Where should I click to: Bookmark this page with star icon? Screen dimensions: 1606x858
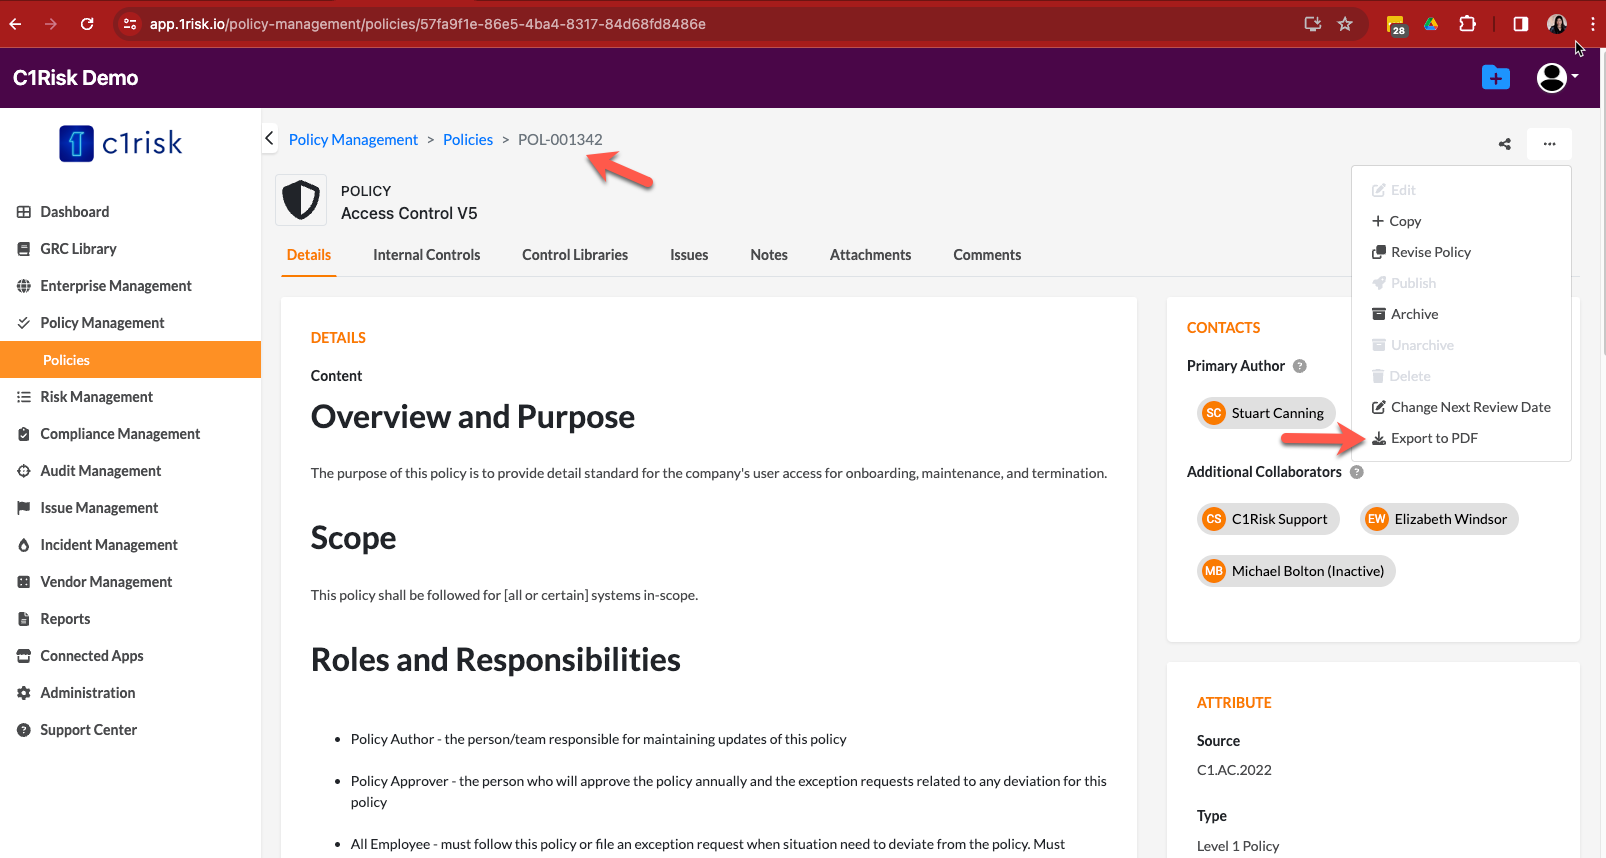click(x=1345, y=24)
